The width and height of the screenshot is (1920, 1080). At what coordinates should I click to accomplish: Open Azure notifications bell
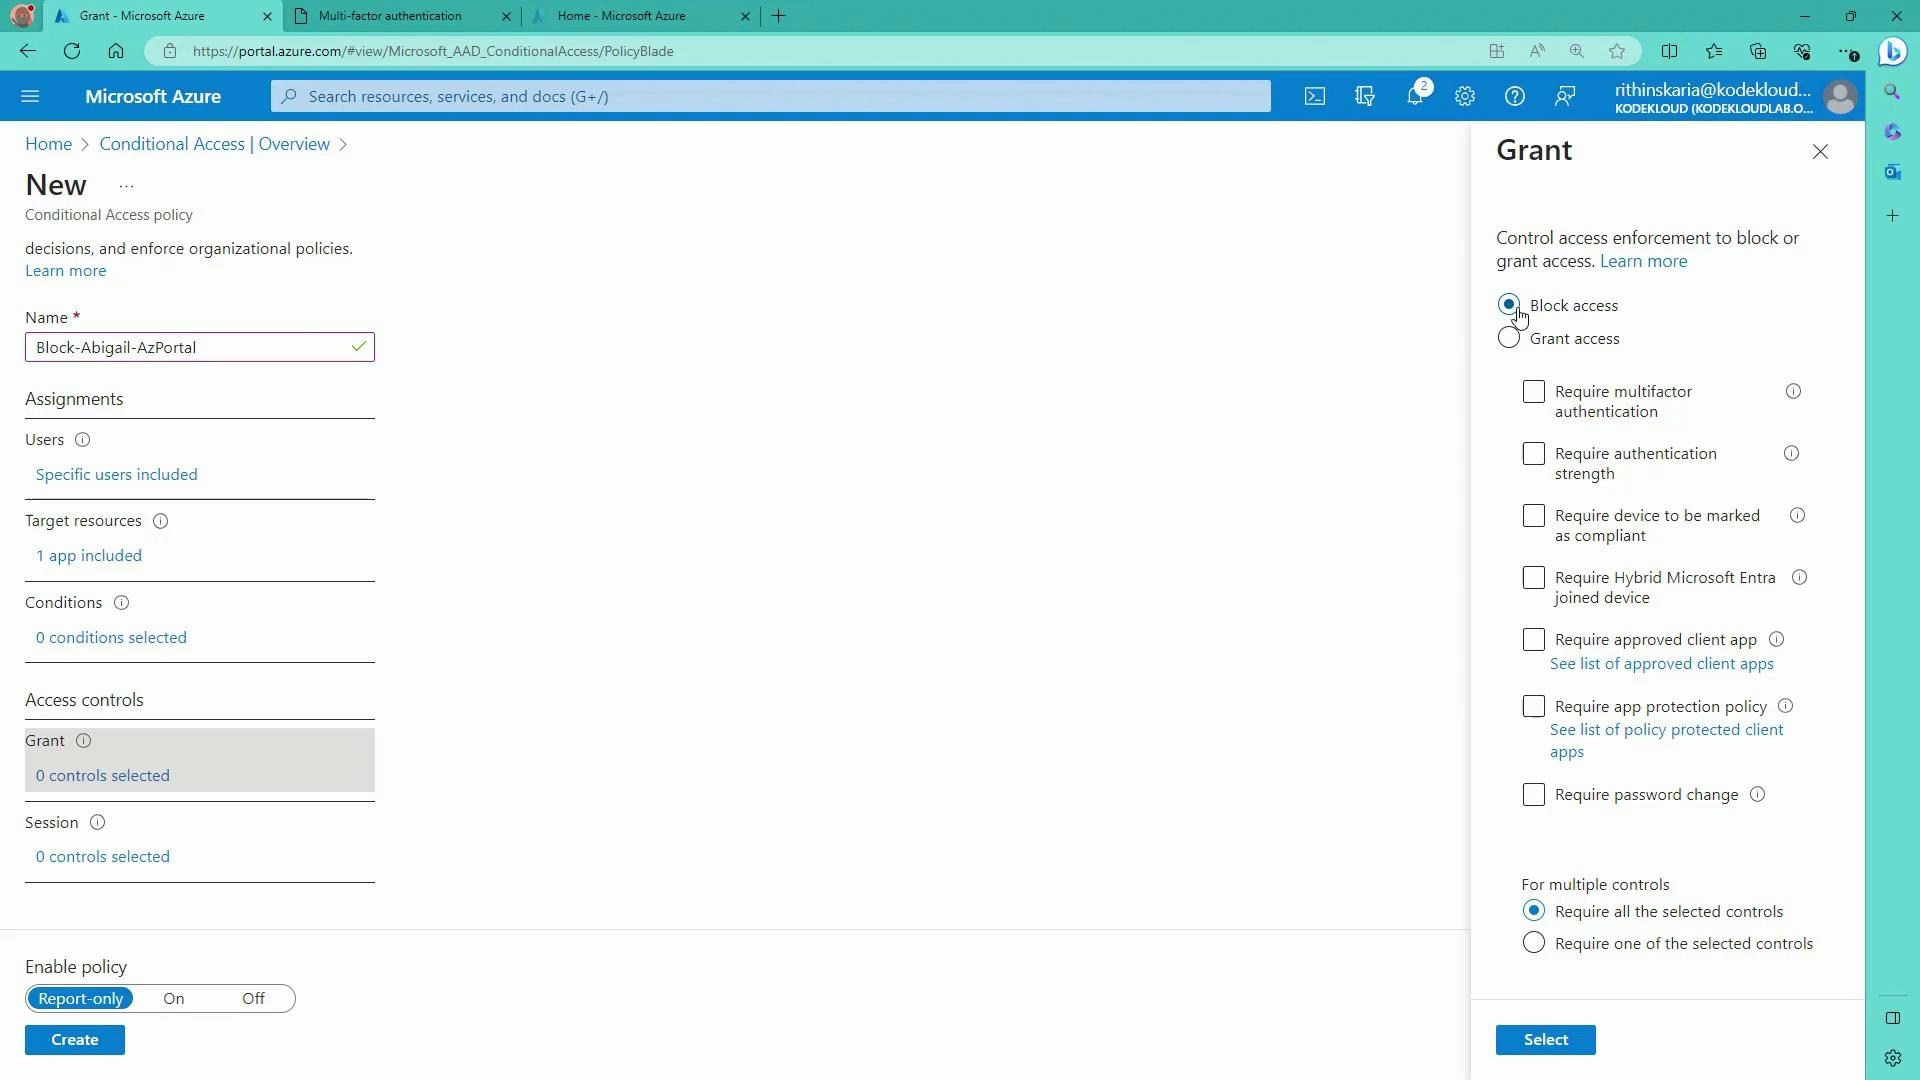1414,96
